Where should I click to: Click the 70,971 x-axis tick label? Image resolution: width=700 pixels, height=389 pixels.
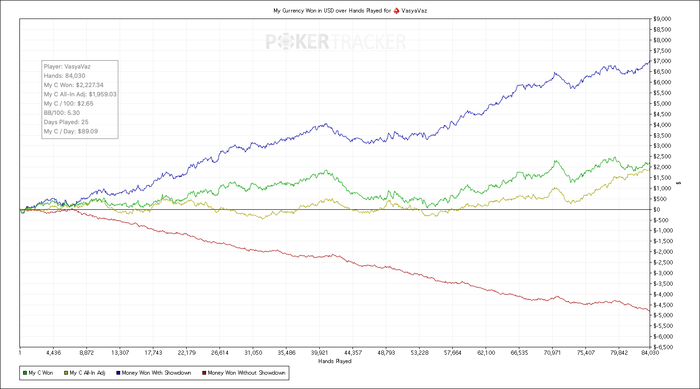(552, 353)
